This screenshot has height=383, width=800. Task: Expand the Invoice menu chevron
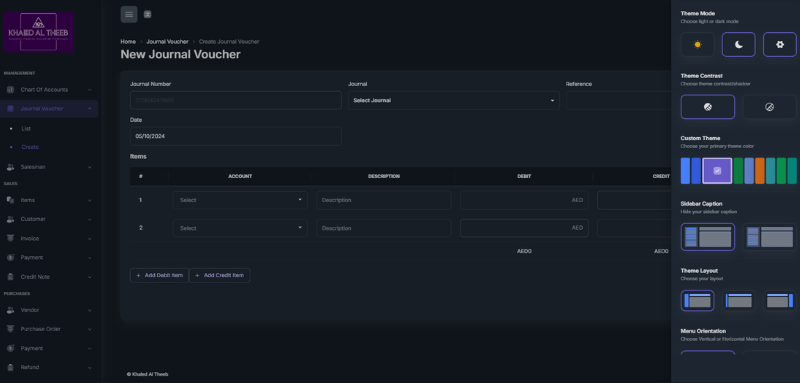coord(90,238)
